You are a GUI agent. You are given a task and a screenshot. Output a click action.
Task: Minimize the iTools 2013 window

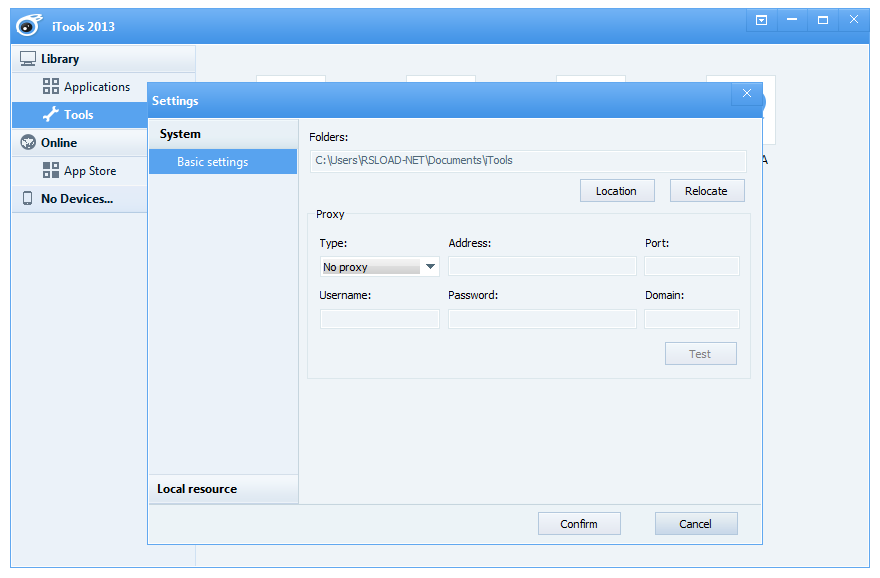(792, 20)
